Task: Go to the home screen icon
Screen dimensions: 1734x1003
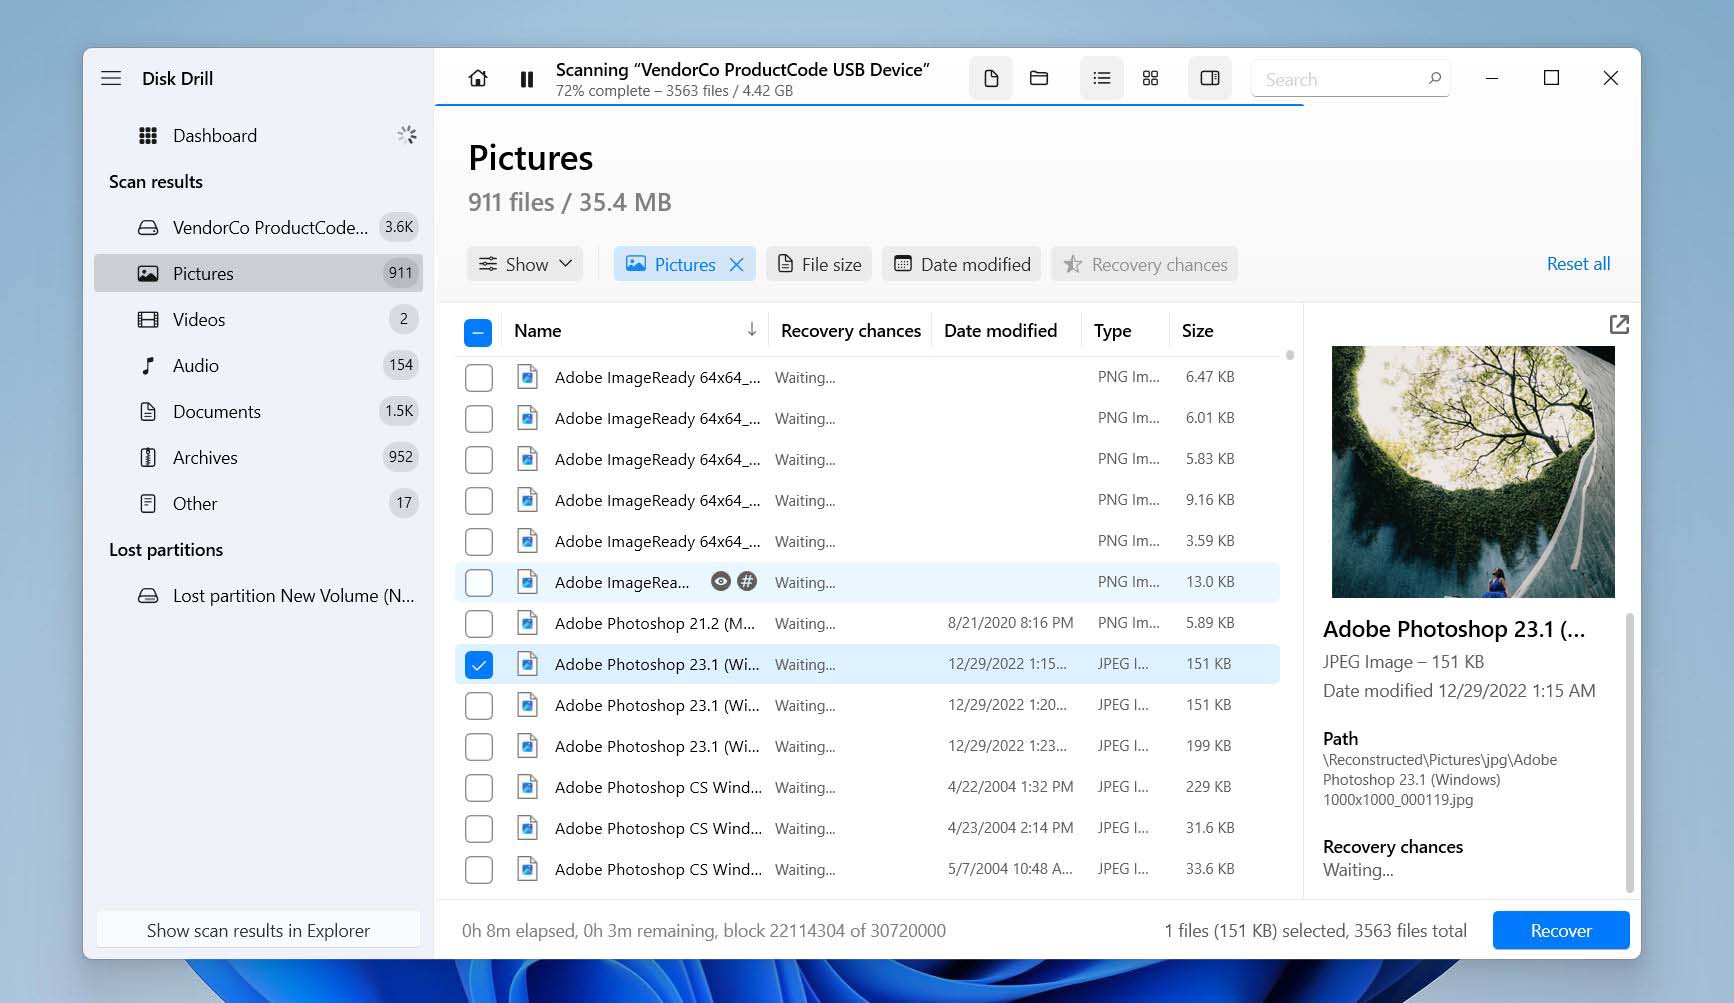Action: pyautogui.click(x=478, y=78)
